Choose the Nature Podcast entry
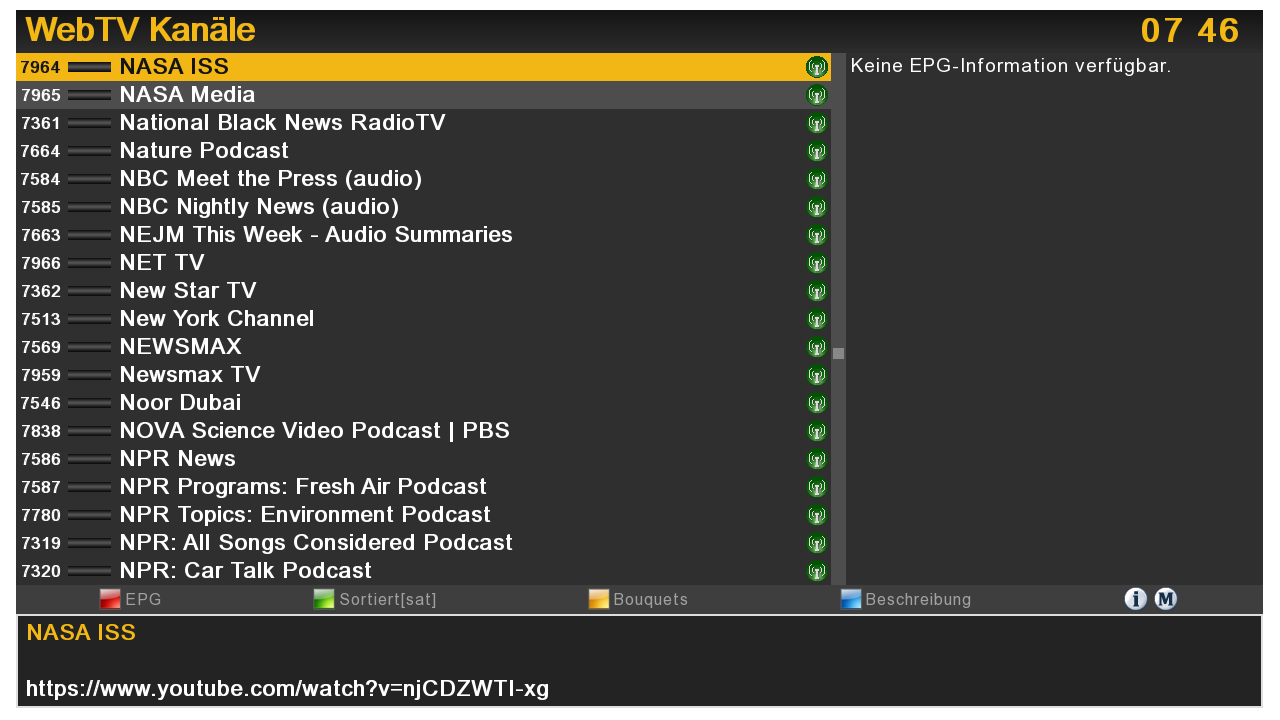The height and width of the screenshot is (720, 1280). (x=204, y=151)
